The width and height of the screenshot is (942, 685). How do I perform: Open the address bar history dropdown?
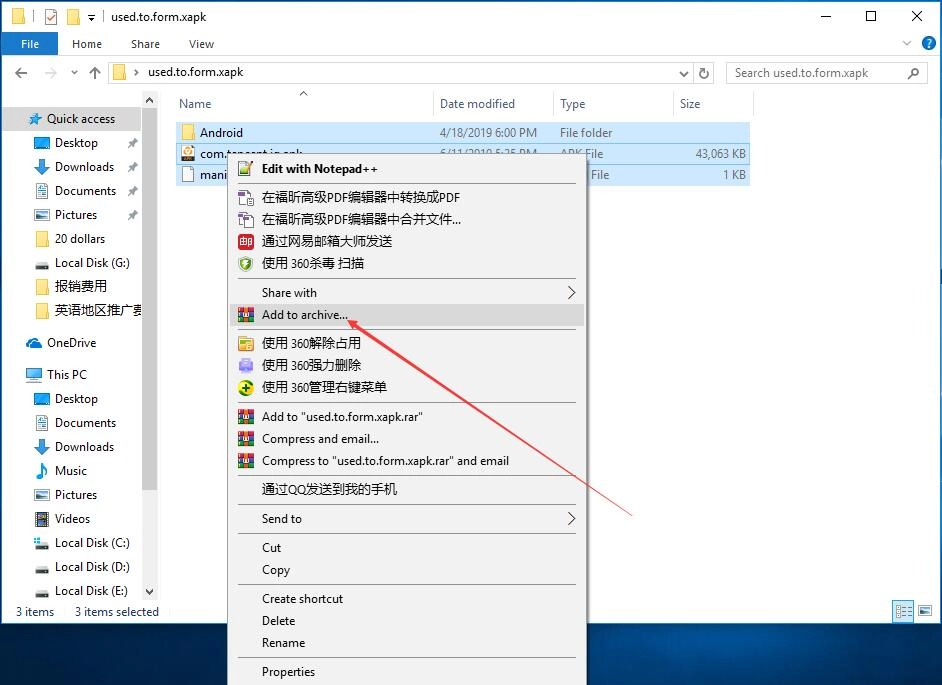684,73
